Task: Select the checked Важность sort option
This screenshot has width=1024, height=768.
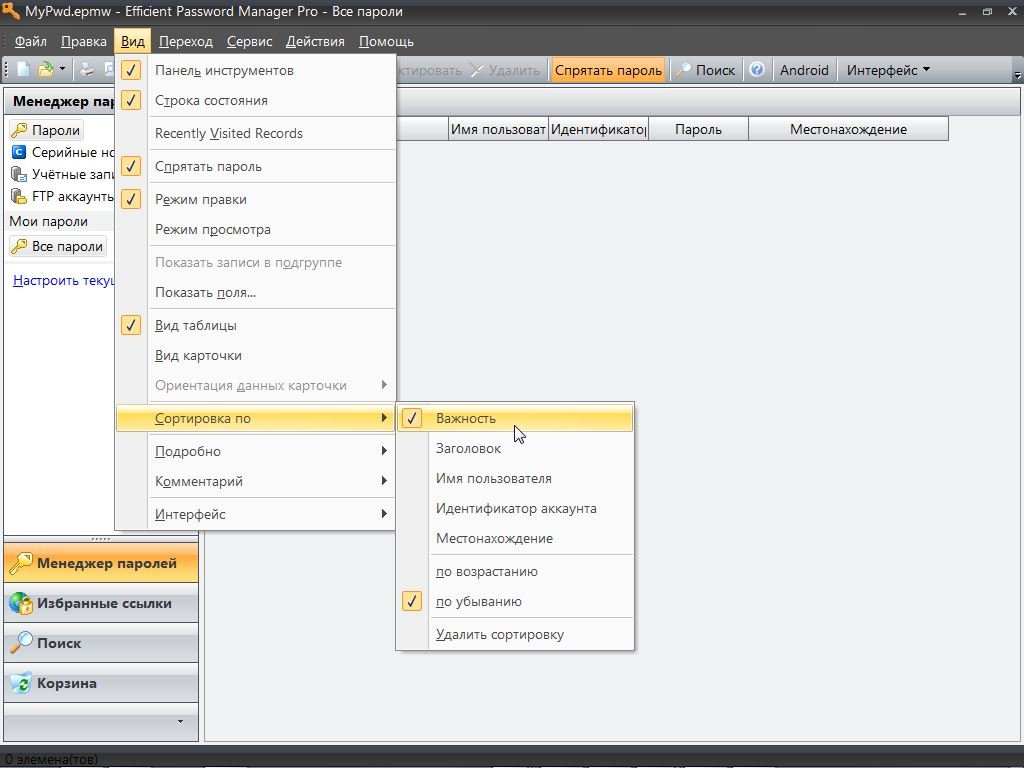Action: click(515, 419)
